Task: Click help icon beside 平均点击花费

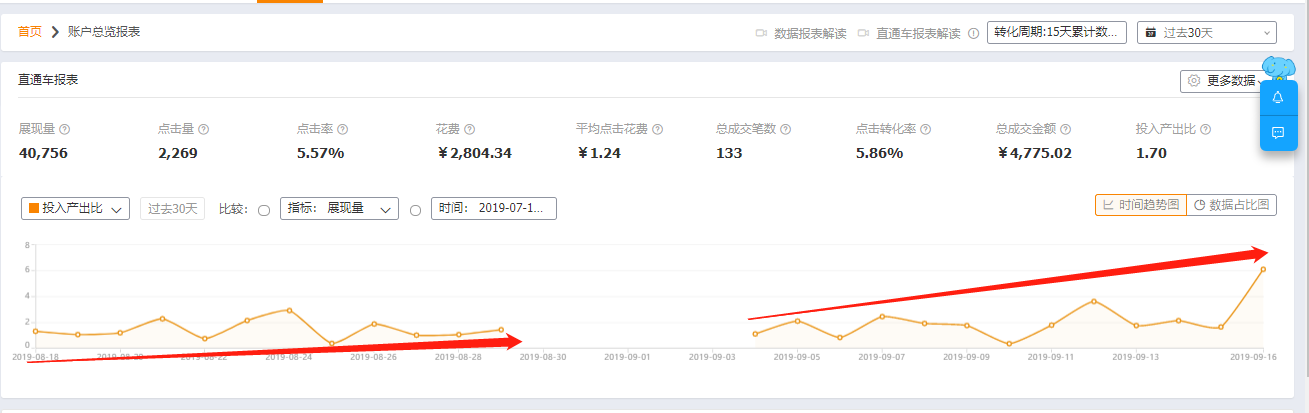Action: [658, 130]
